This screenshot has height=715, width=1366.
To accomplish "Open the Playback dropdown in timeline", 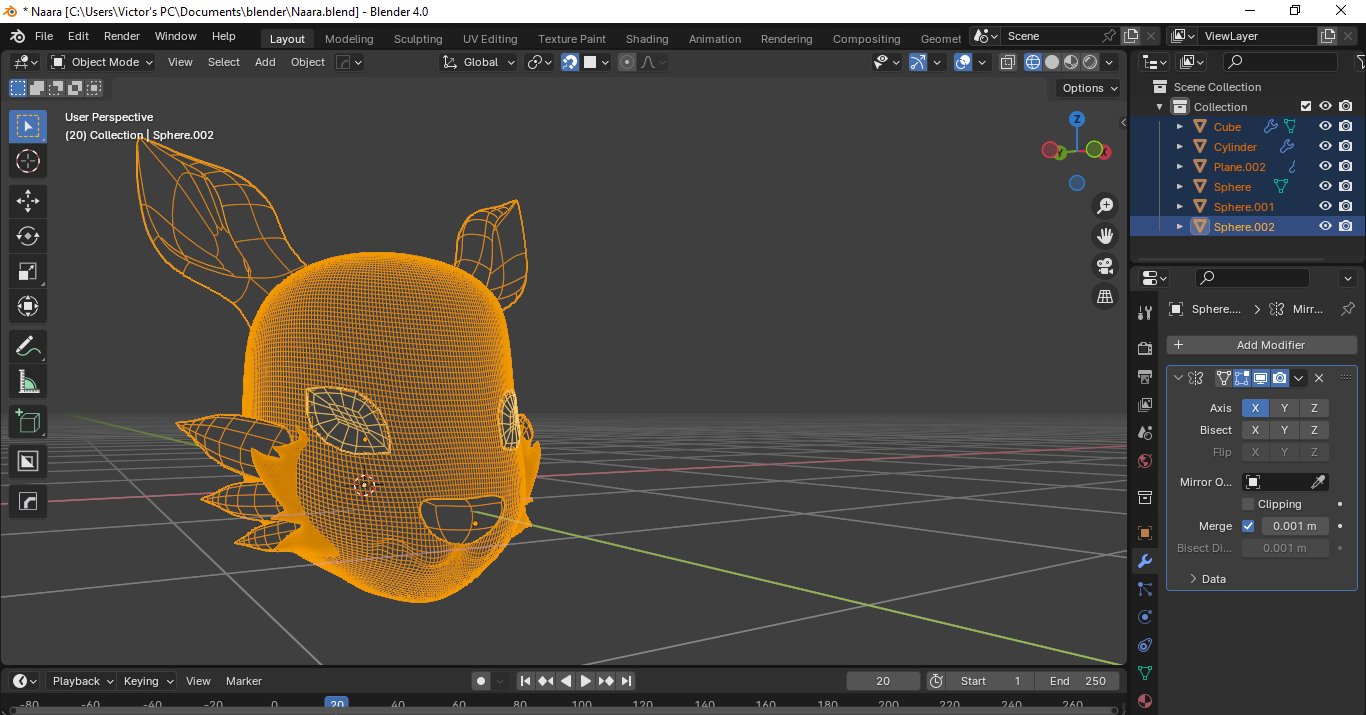I will (82, 681).
